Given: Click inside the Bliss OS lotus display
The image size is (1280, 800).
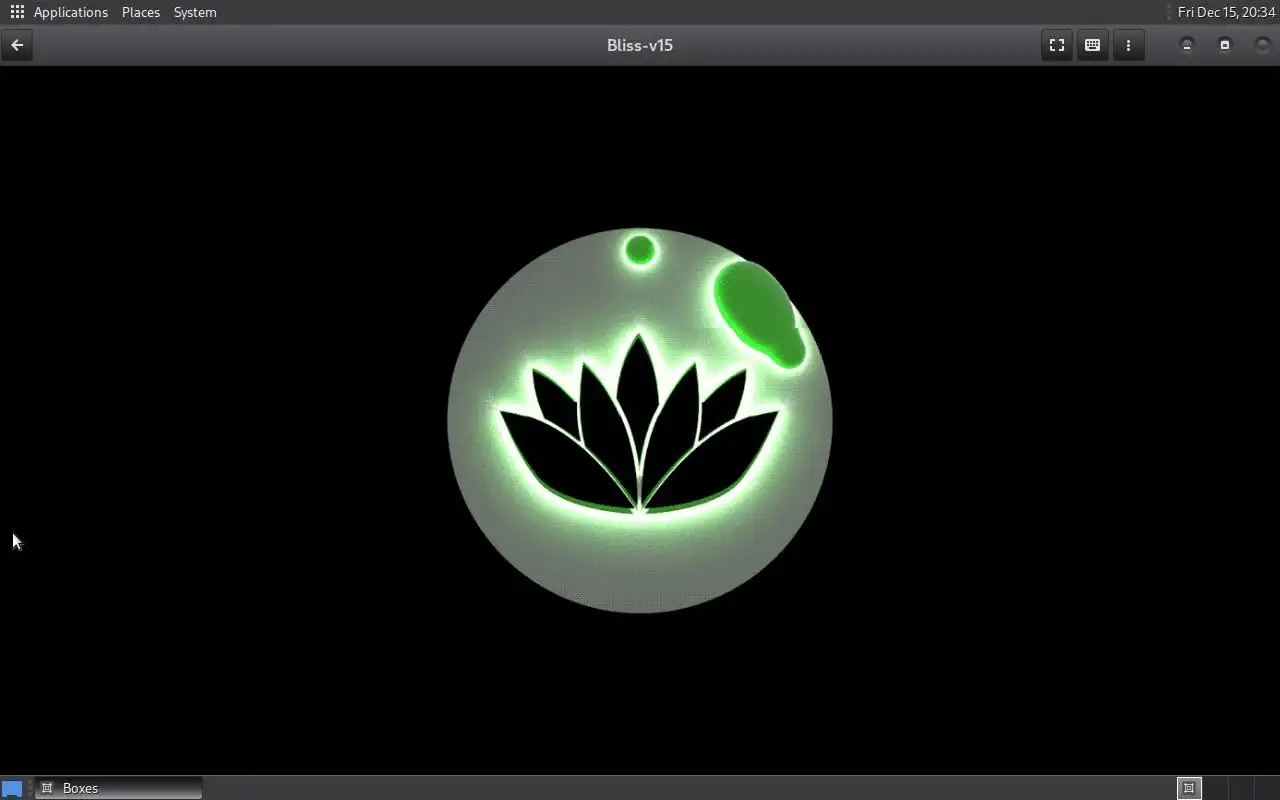Looking at the screenshot, I should click(640, 420).
